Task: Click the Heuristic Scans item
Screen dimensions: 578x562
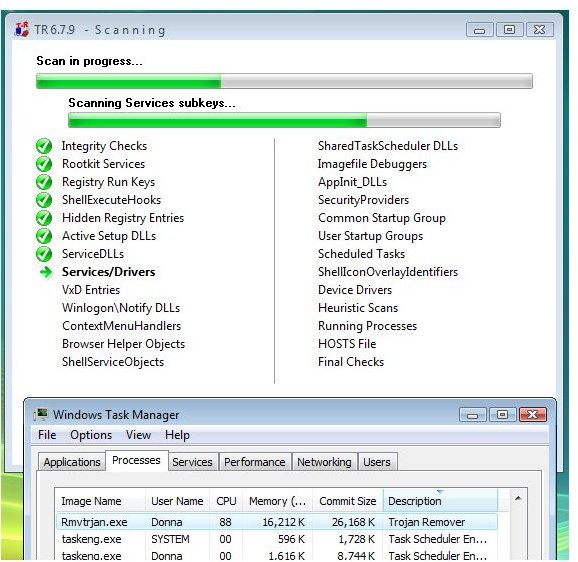Action: pos(358,308)
